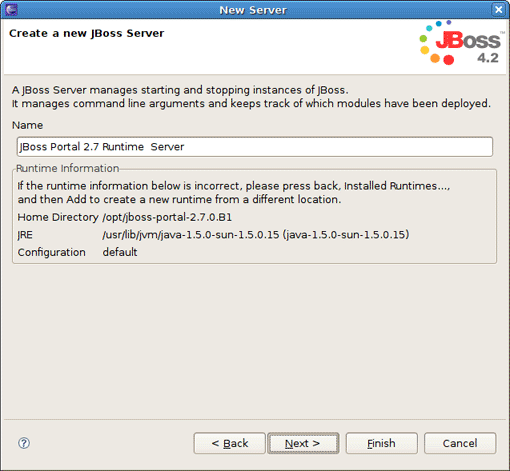
Task: Click the 'JRE' label
Action: coord(25,235)
